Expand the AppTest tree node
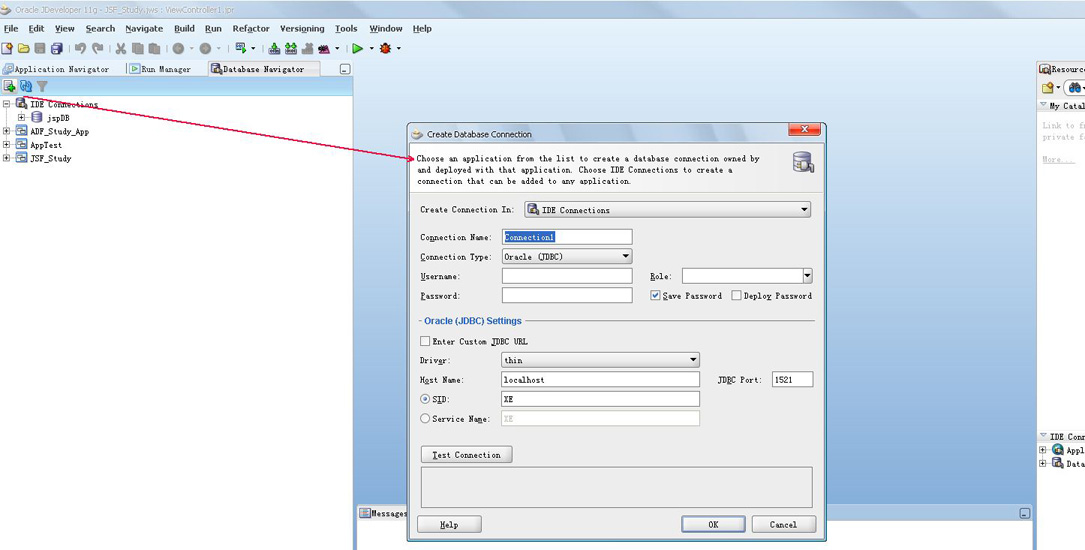 (x=7, y=145)
